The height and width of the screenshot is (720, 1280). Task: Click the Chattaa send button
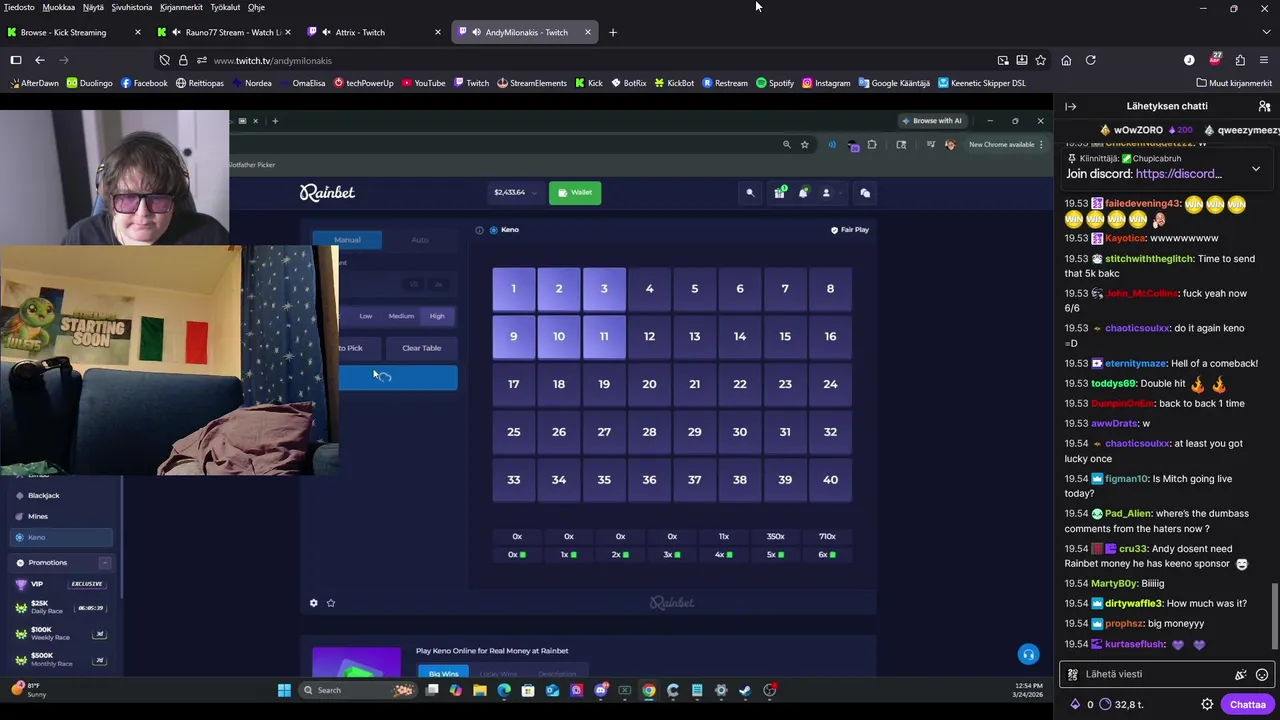1247,704
